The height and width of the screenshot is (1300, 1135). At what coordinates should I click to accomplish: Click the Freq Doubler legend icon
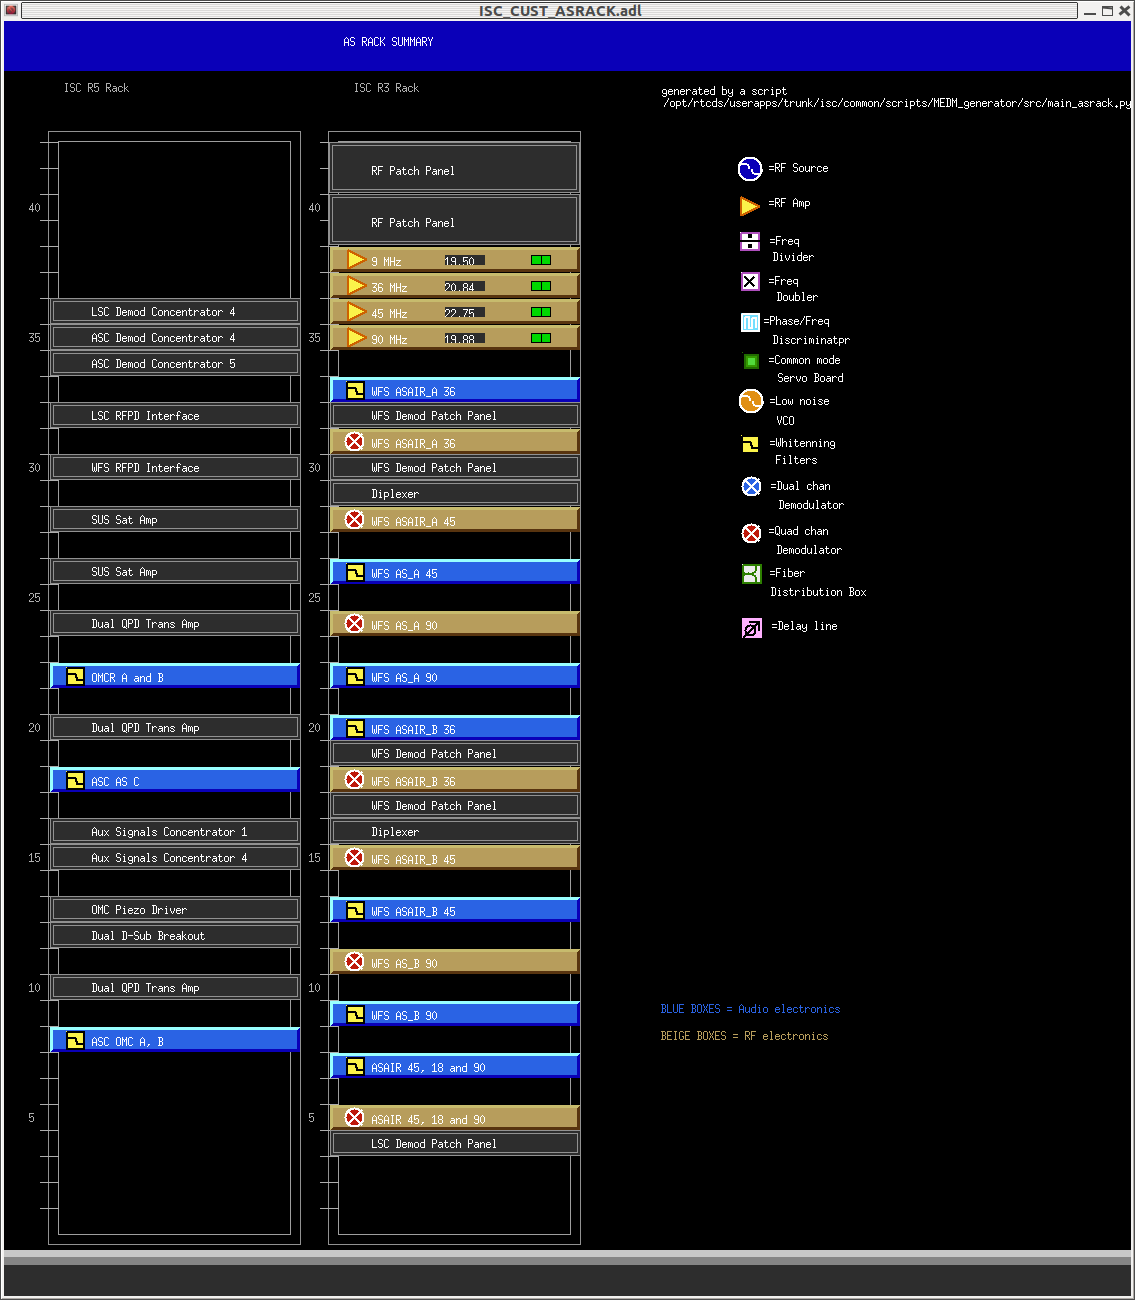click(750, 281)
